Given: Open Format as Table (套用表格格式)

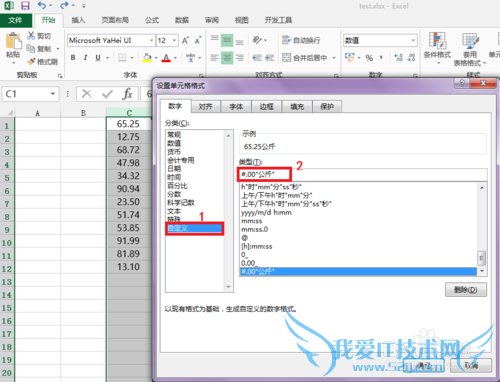Looking at the screenshot, I should [x=470, y=49].
